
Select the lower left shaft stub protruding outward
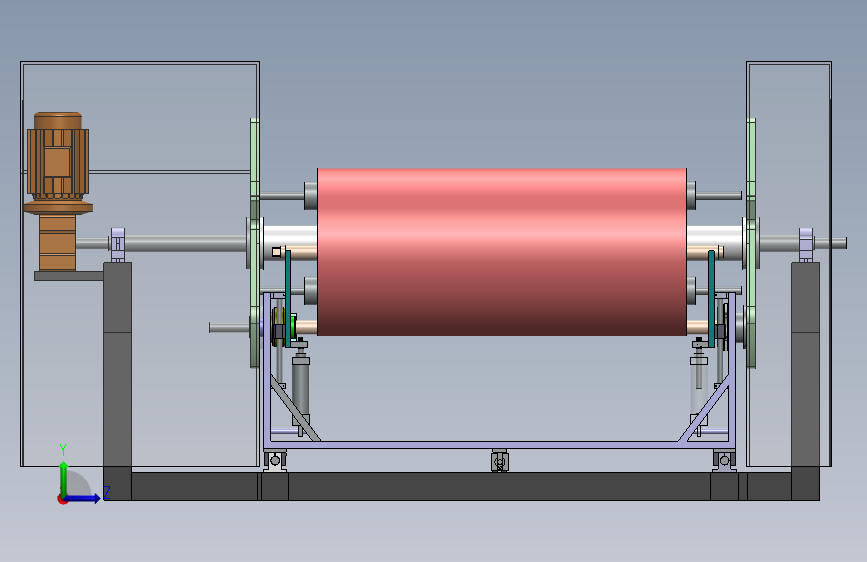point(229,328)
